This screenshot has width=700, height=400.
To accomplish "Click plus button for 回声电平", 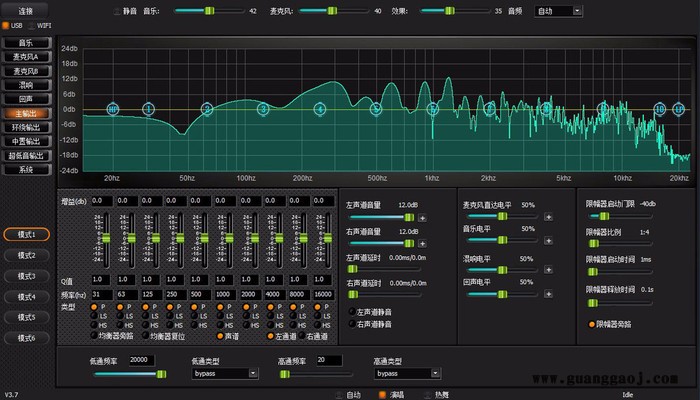I will click(549, 294).
